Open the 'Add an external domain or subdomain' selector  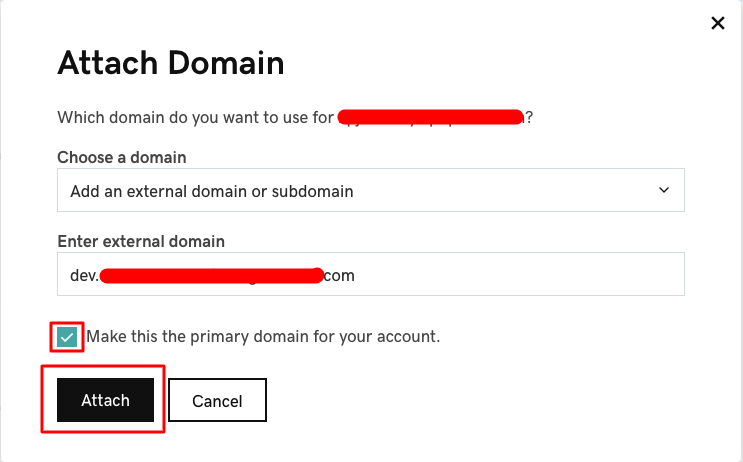click(371, 190)
